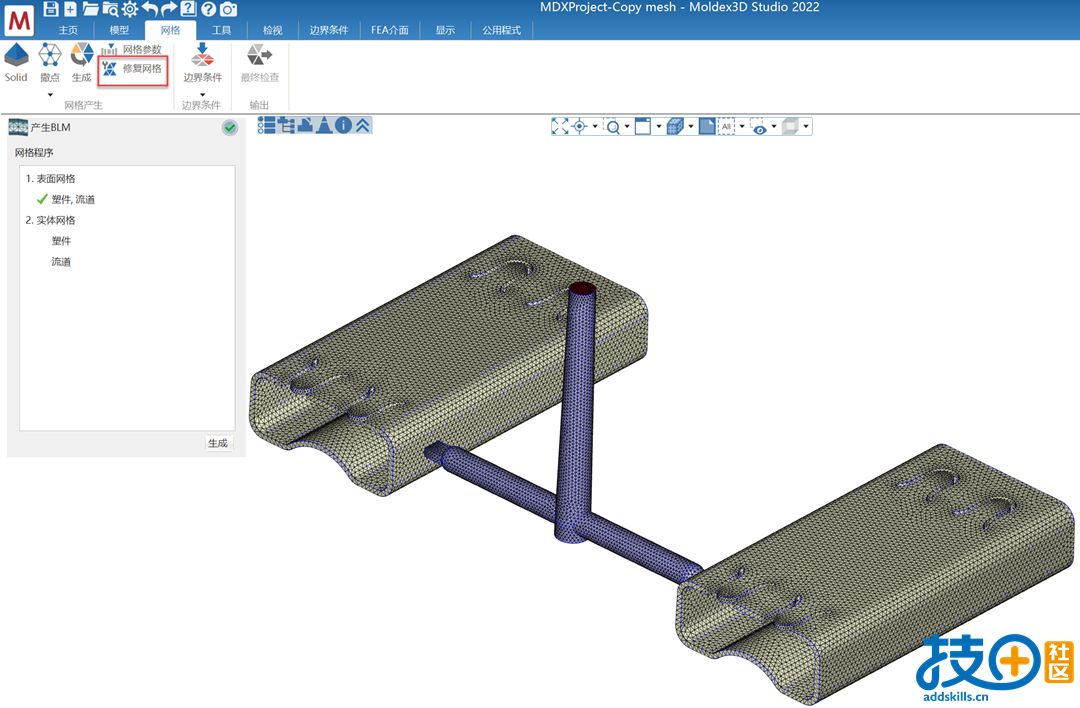Open the dropdown next to the eye visibility icon
The height and width of the screenshot is (708, 1080).
click(x=774, y=126)
